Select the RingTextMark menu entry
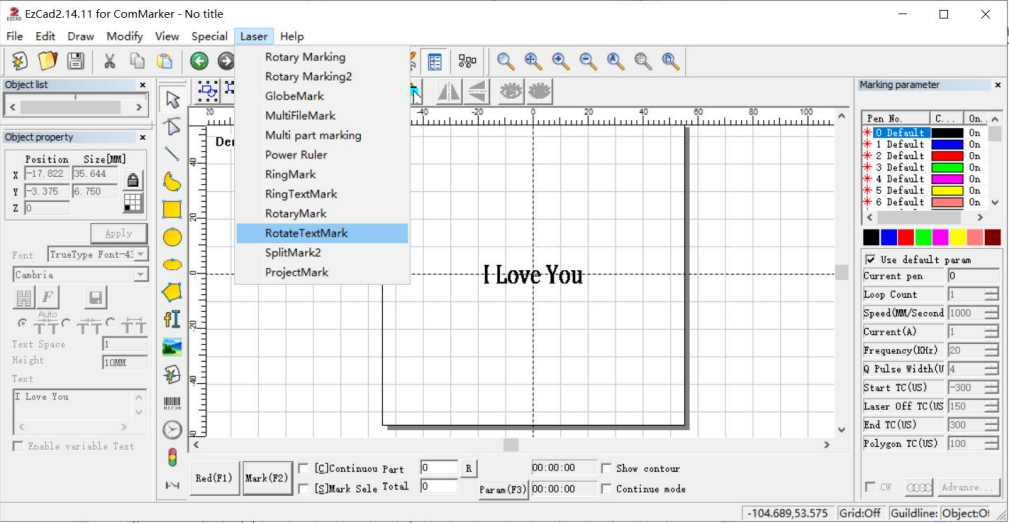The image size is (1009, 523). [x=300, y=194]
